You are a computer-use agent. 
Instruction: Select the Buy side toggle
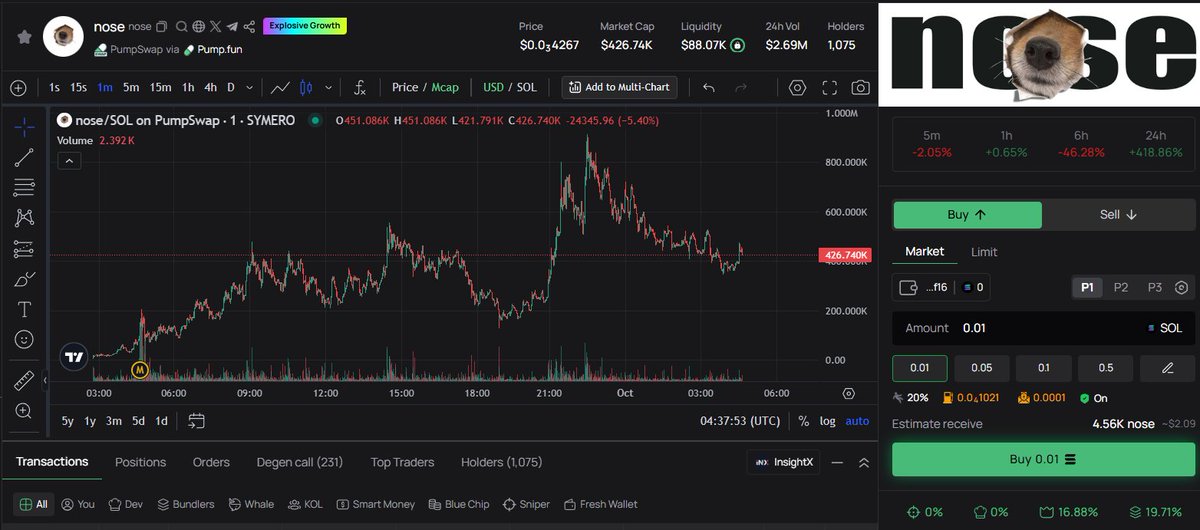pos(967,214)
